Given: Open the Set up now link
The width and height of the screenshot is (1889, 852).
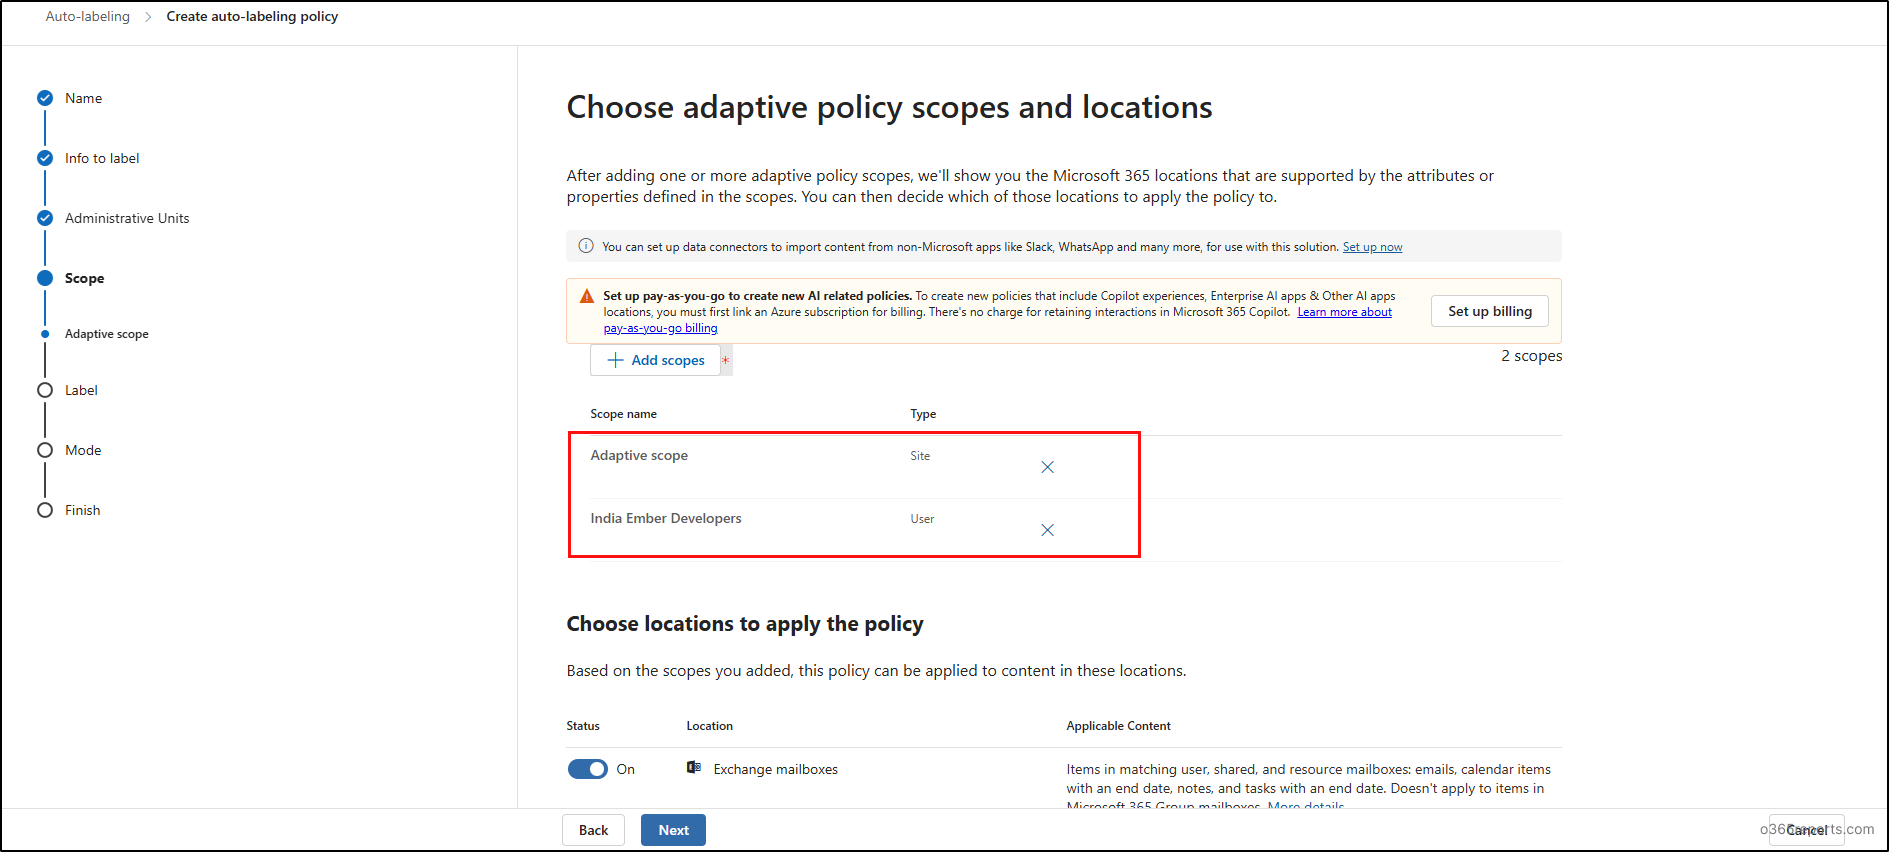Looking at the screenshot, I should click(x=1372, y=247).
